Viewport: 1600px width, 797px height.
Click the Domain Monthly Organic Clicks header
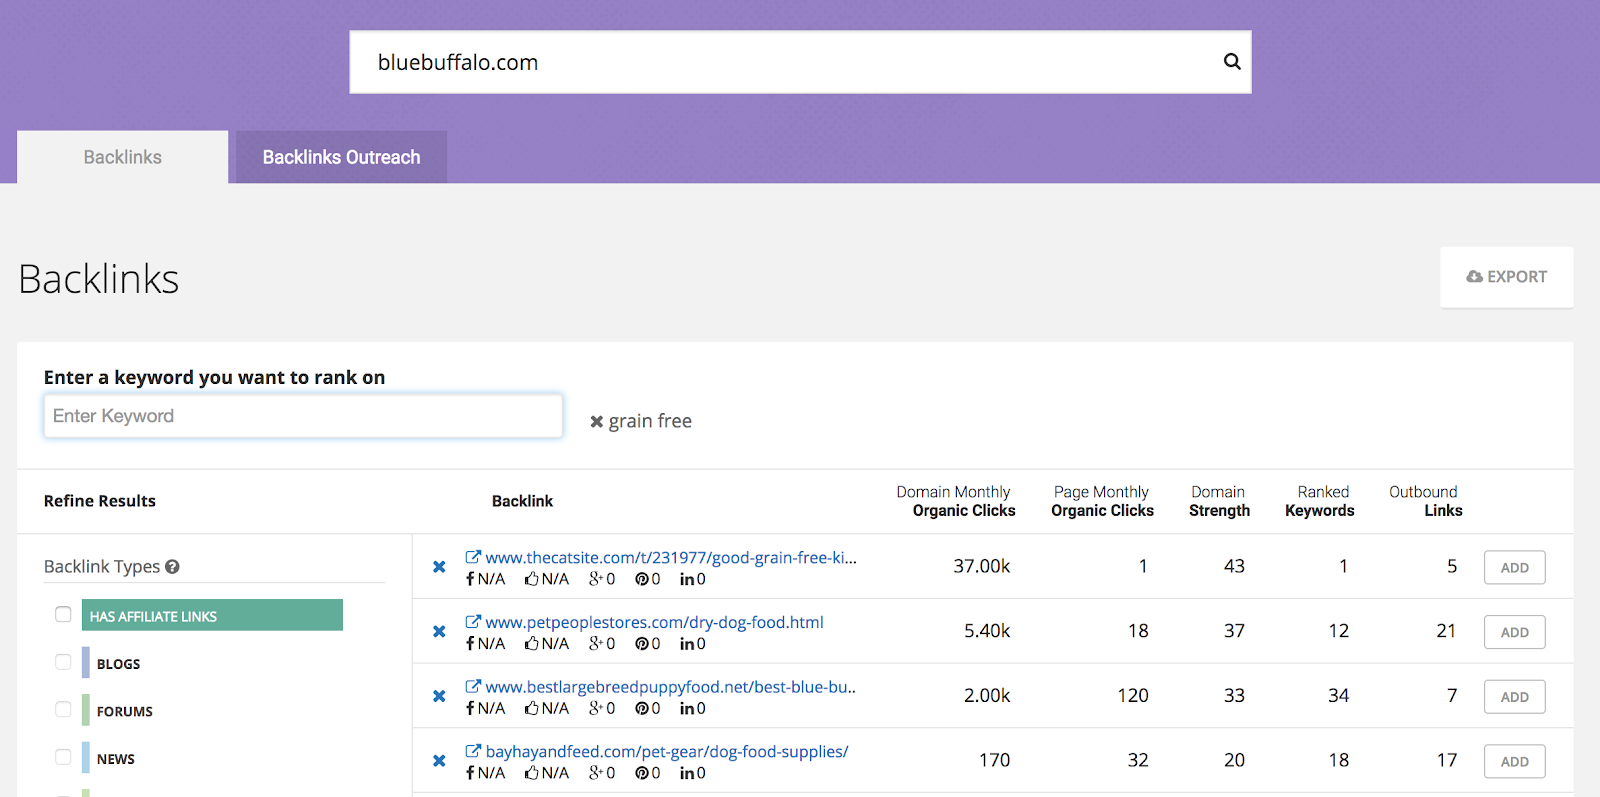point(955,501)
